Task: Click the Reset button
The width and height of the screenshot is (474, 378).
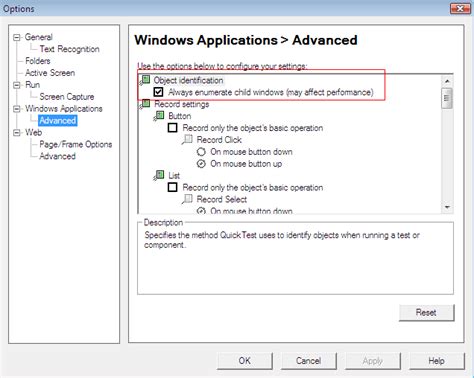Action: [x=426, y=313]
